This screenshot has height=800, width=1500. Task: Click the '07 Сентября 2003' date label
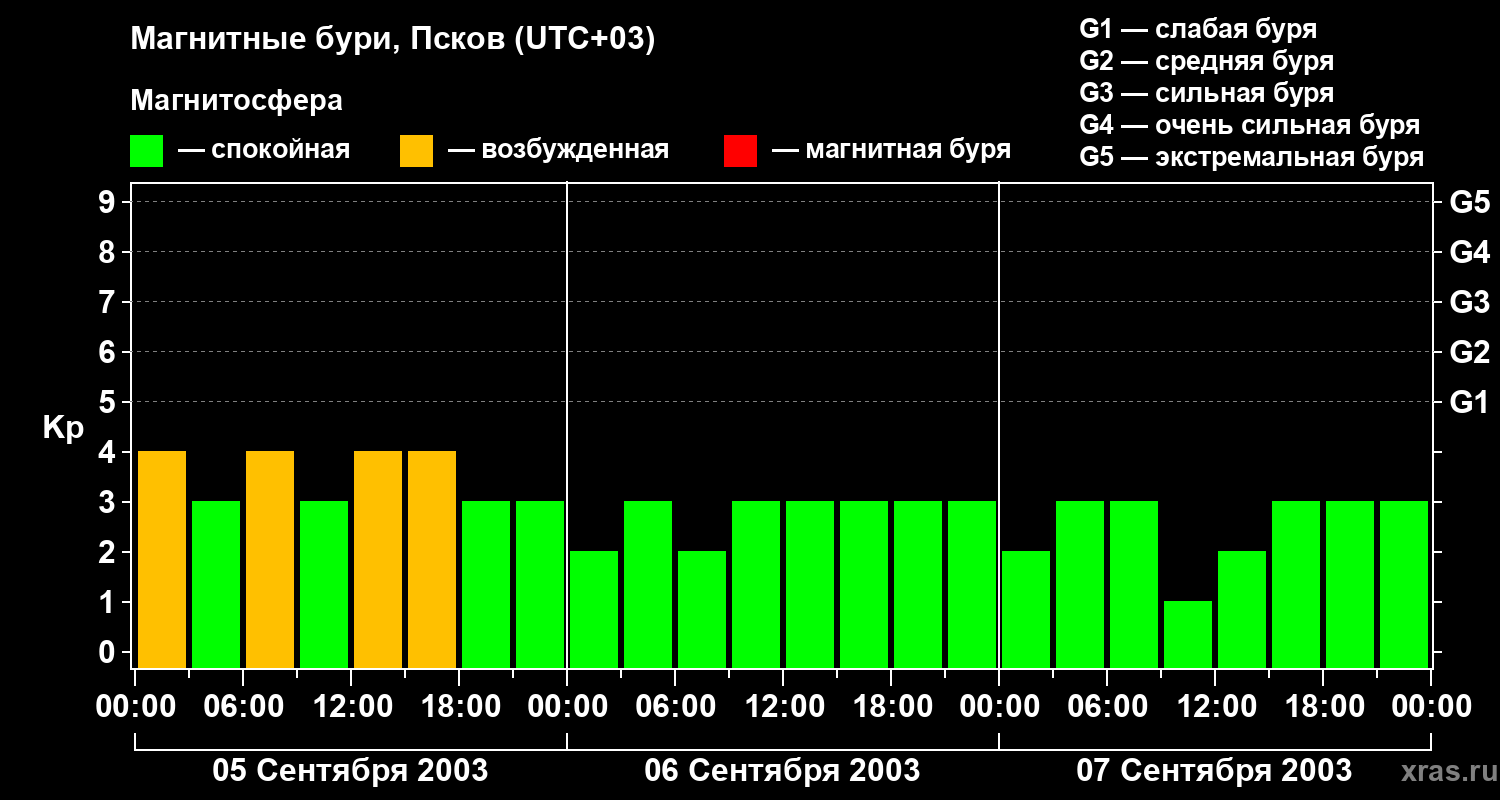1214,770
